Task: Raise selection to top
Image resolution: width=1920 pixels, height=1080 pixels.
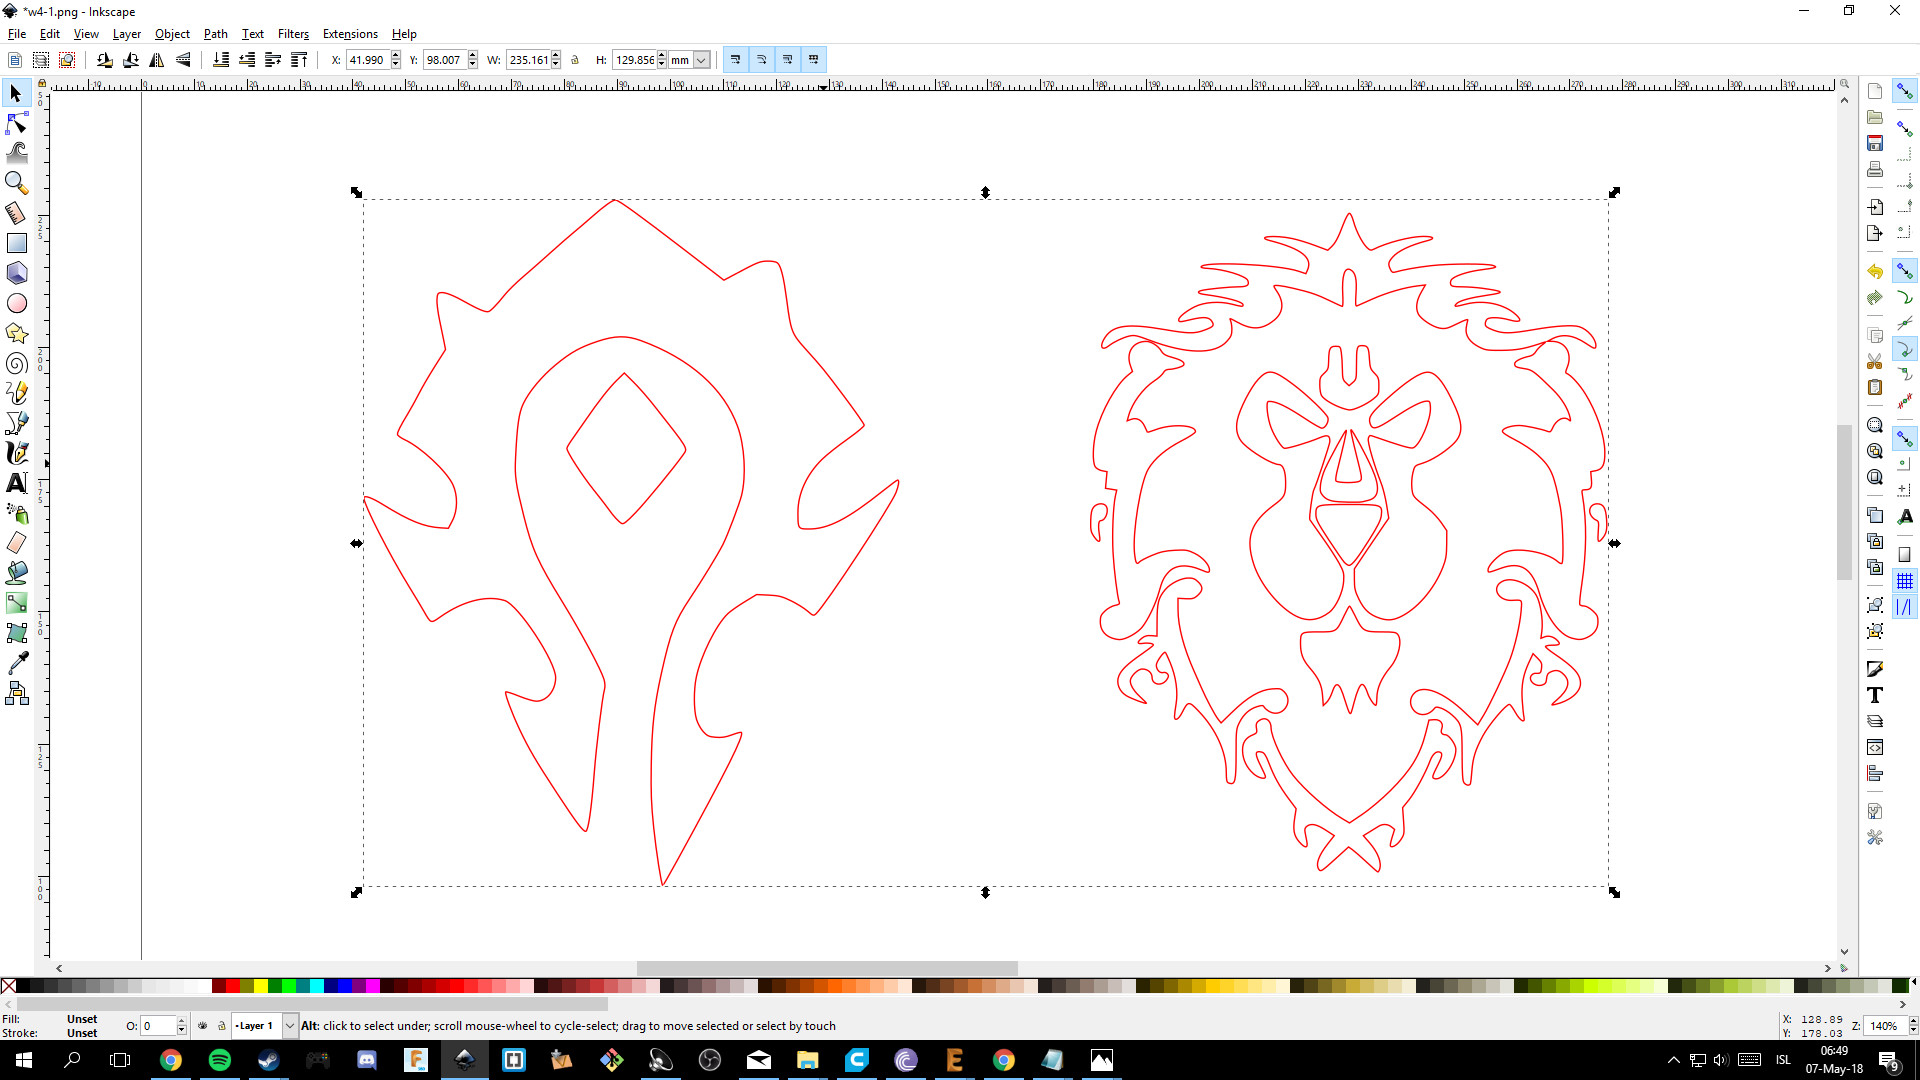Action: [298, 60]
